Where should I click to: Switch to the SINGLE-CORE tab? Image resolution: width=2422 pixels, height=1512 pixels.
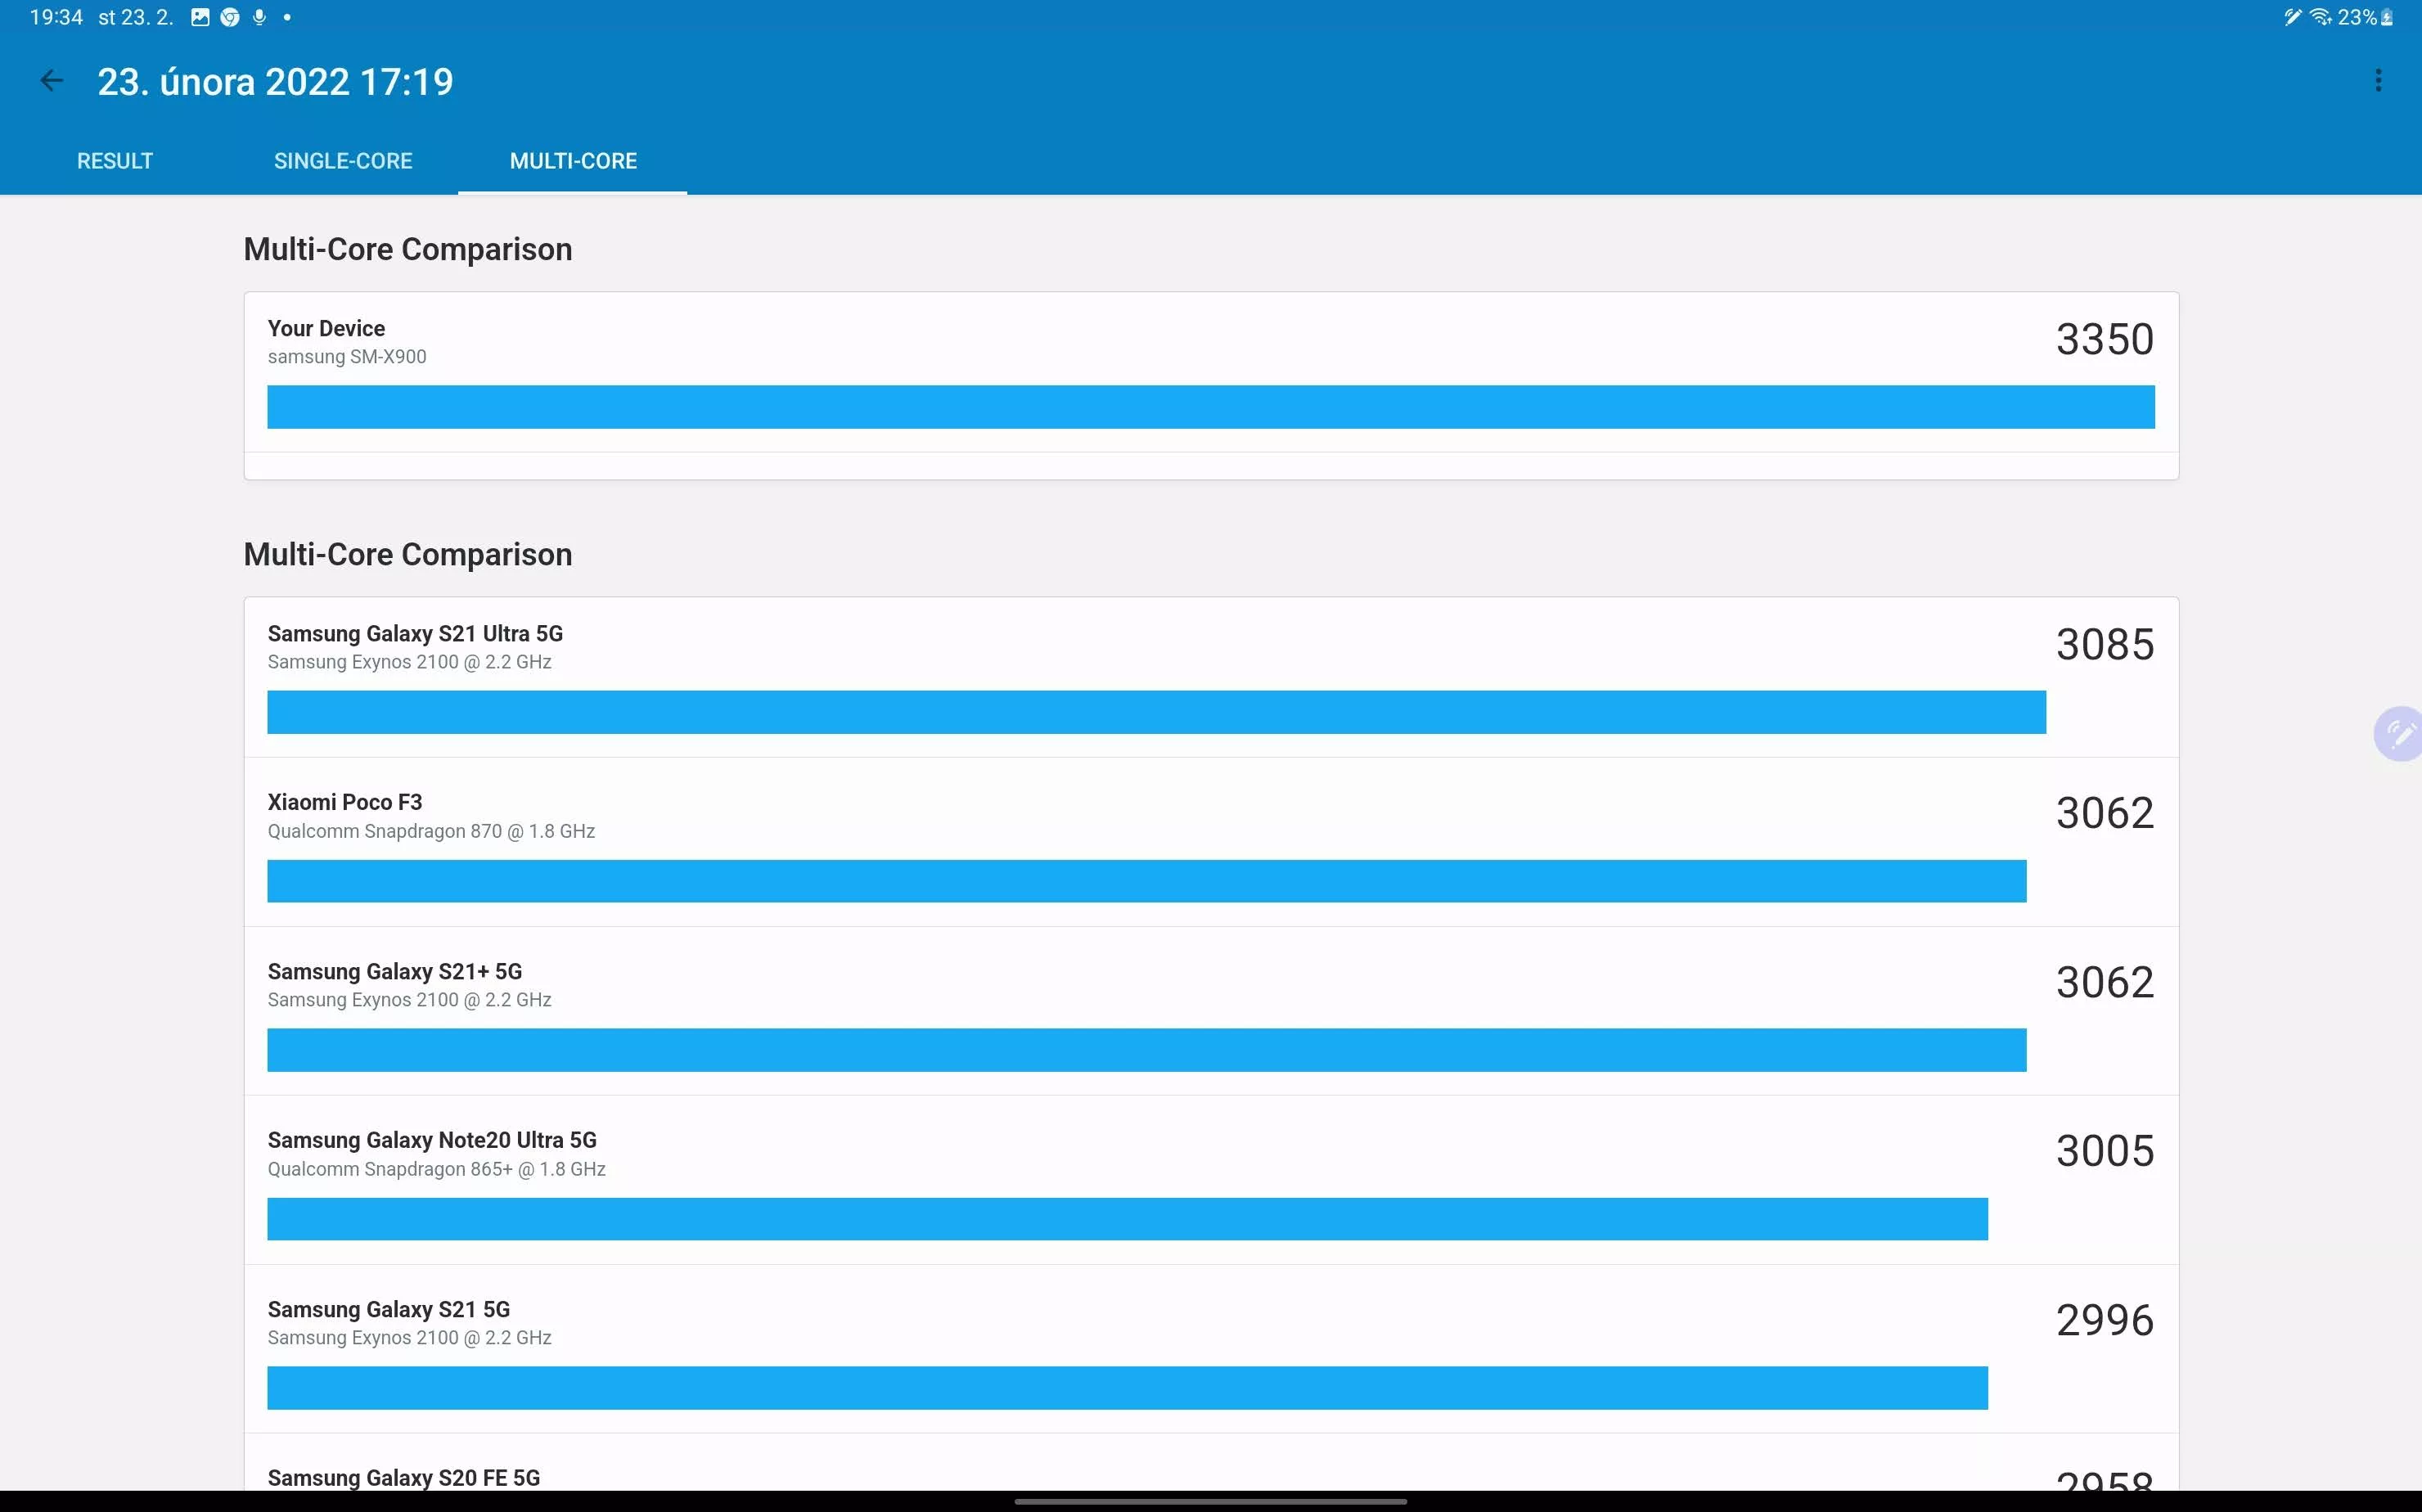(x=343, y=161)
